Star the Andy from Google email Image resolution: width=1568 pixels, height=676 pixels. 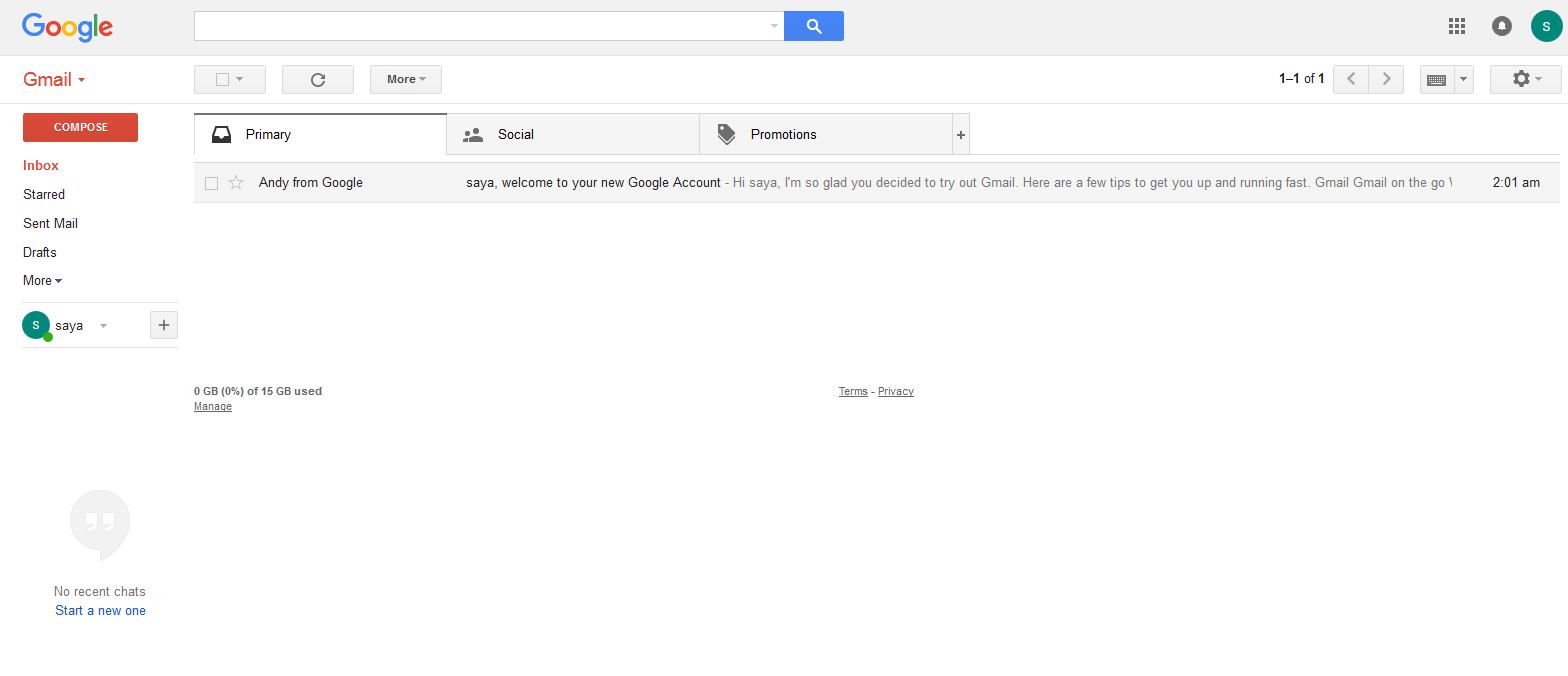click(x=236, y=182)
